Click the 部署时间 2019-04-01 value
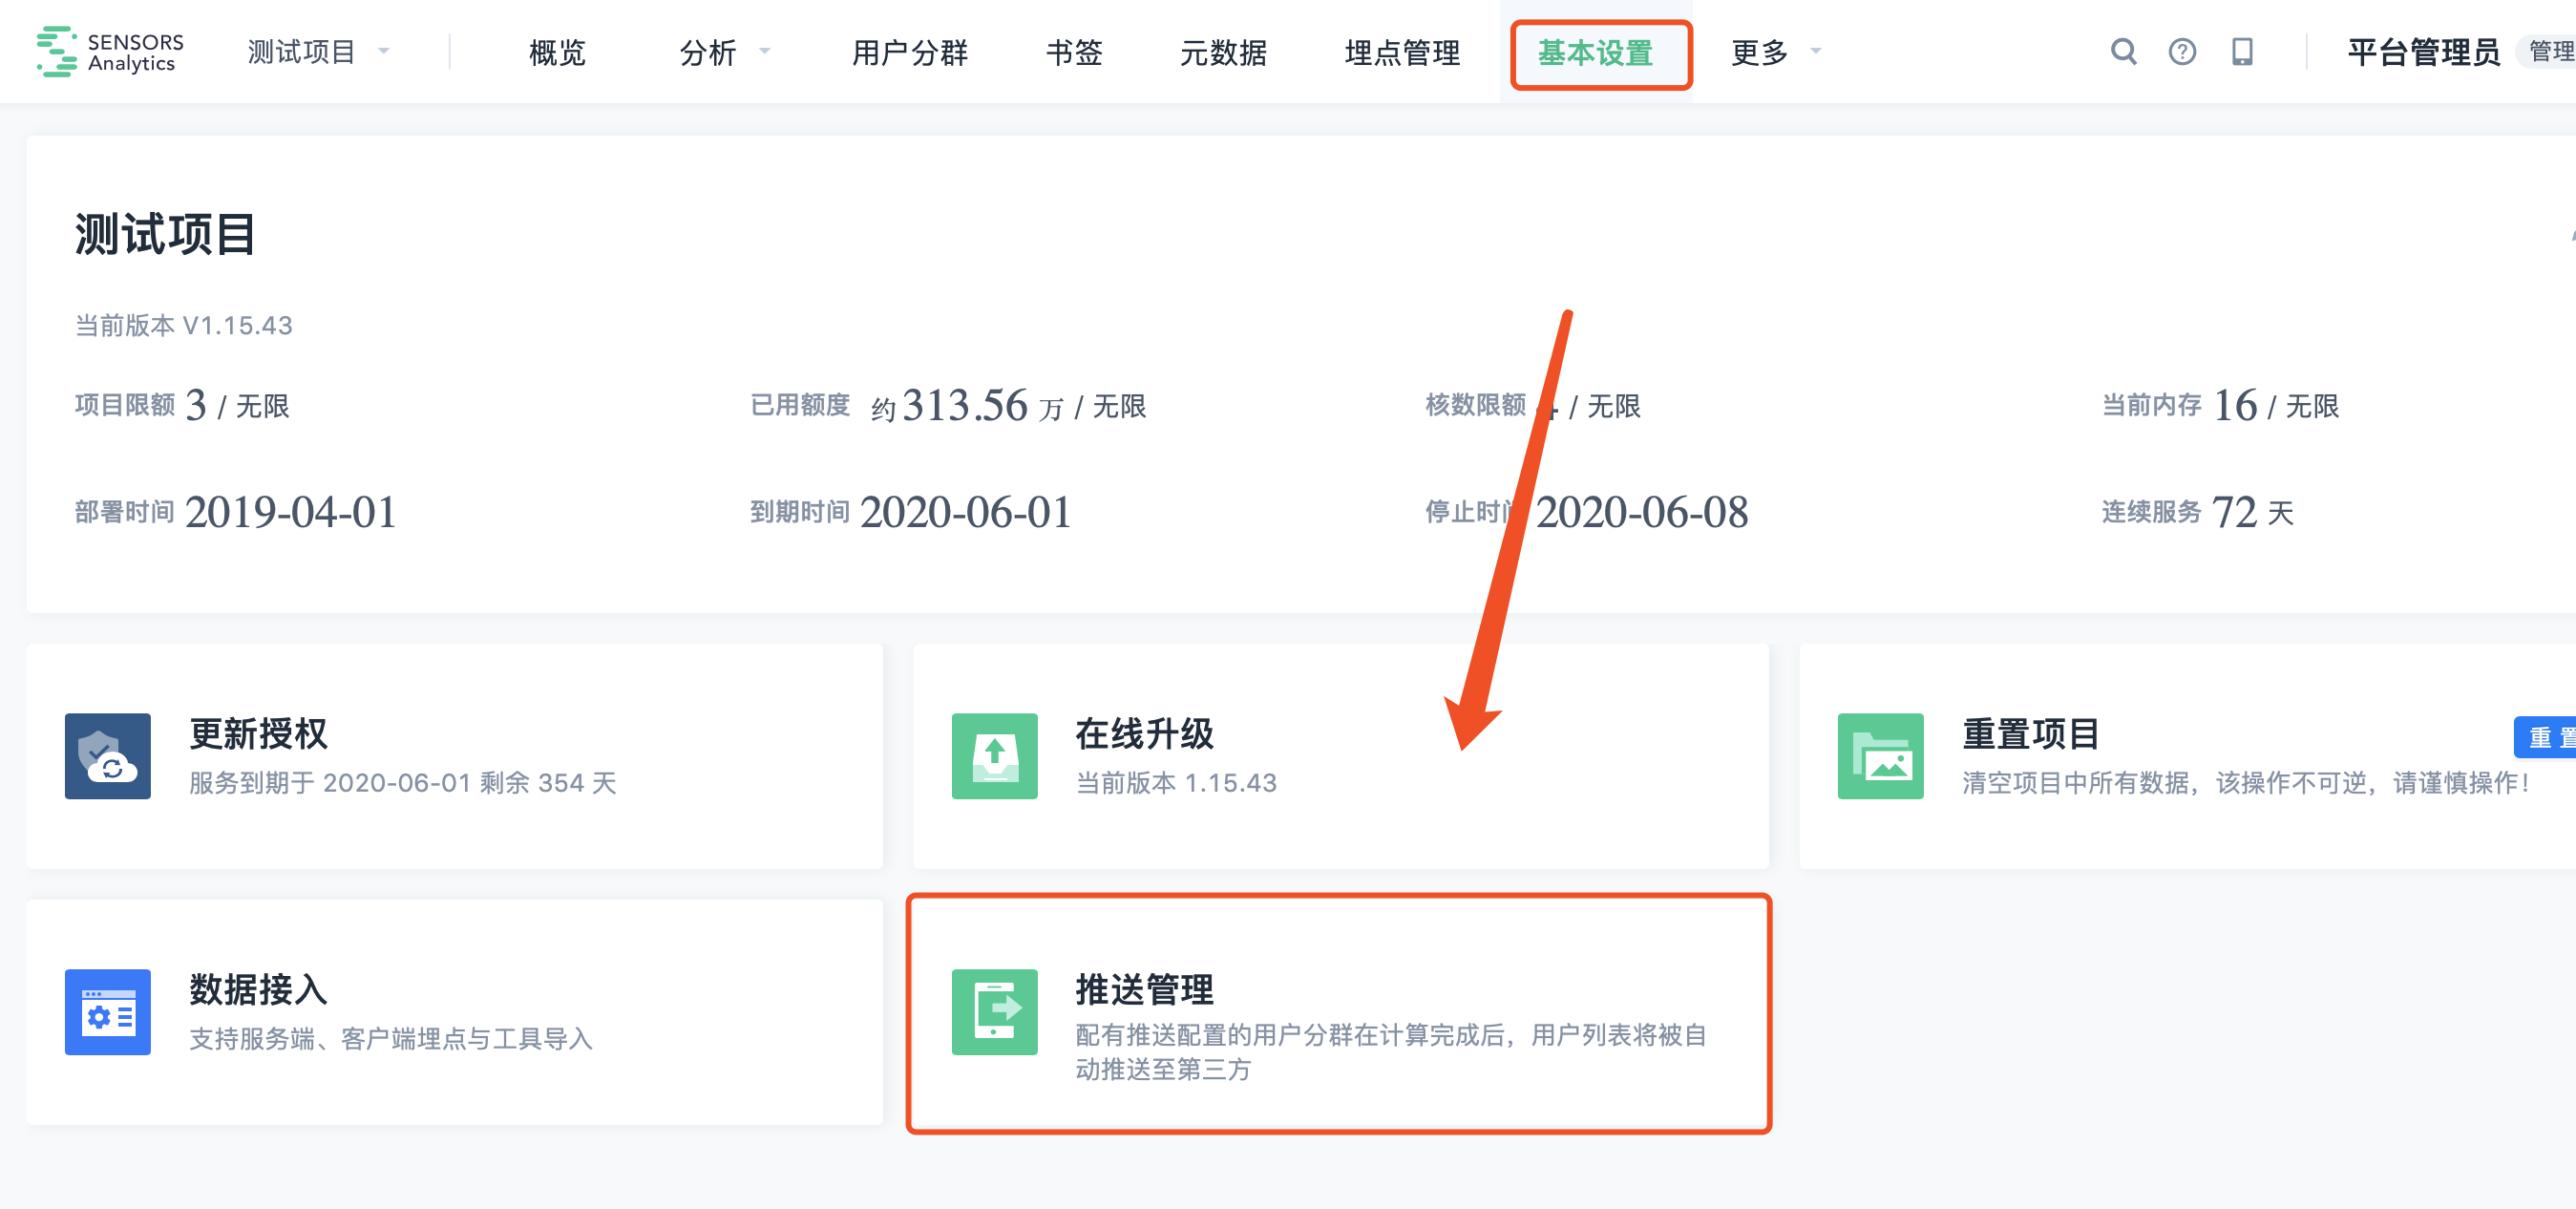Screen dimensions: 2576x1209 pos(291,512)
